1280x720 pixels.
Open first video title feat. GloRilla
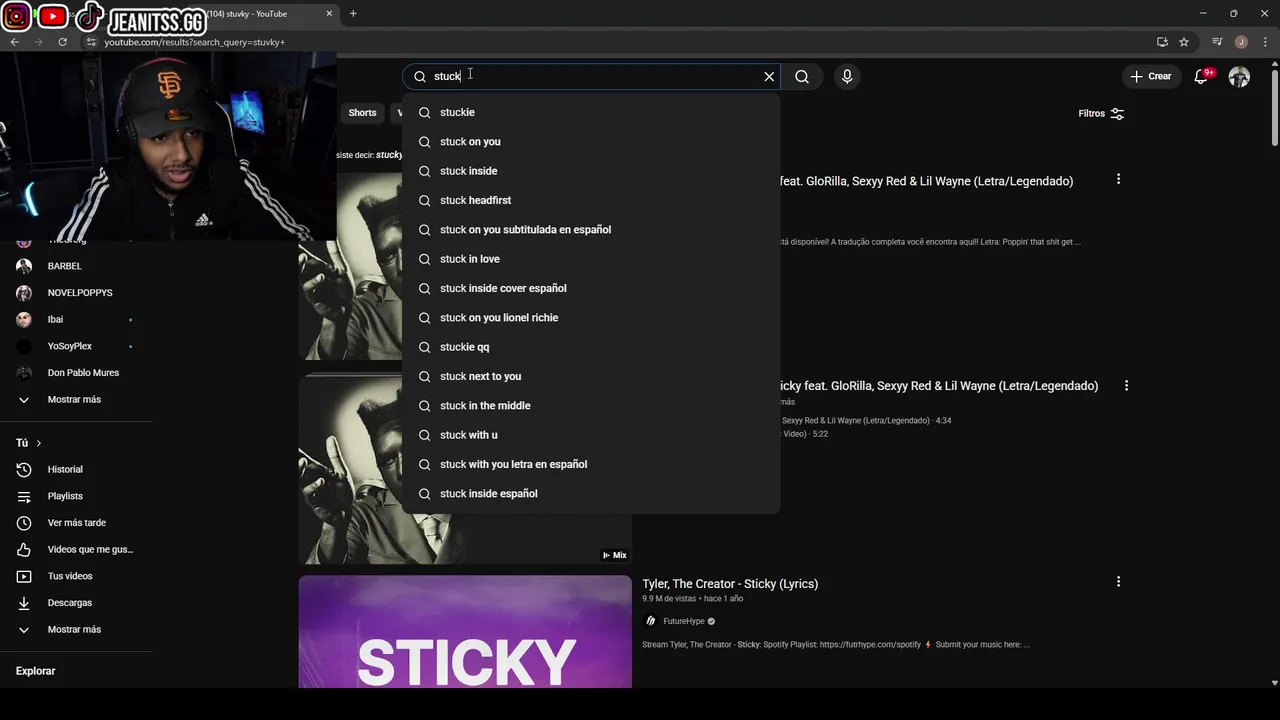[926, 181]
